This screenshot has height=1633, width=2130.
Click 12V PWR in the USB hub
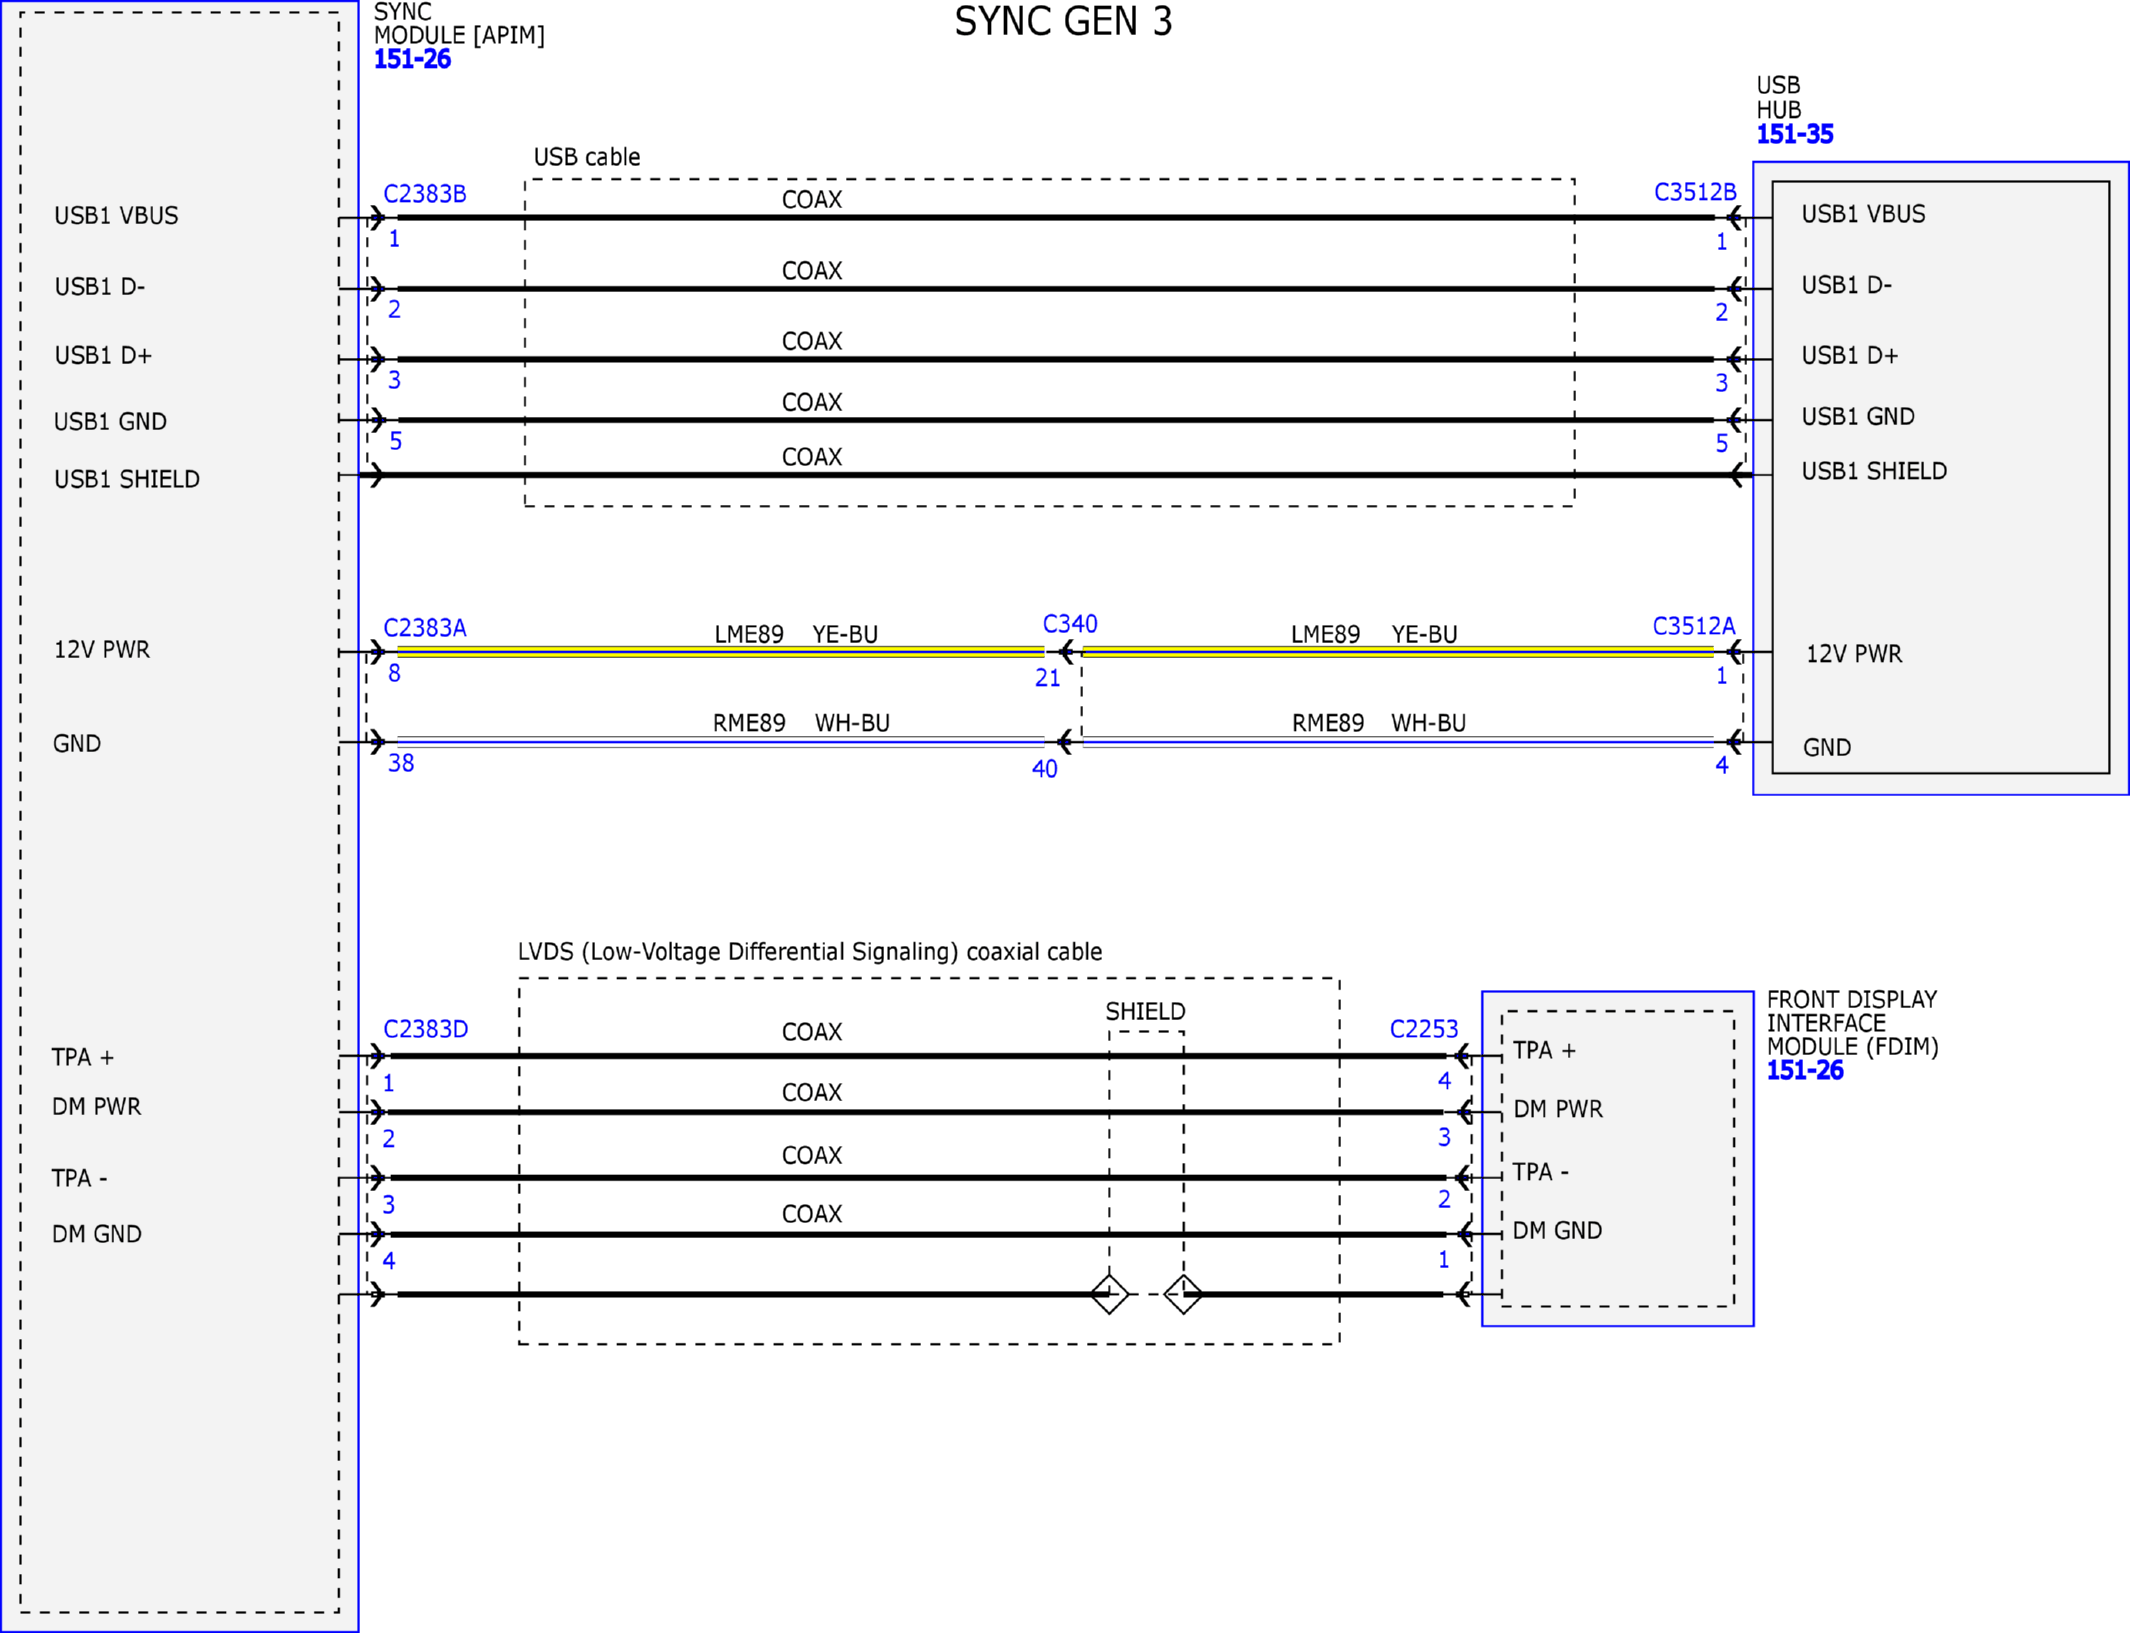(1854, 654)
